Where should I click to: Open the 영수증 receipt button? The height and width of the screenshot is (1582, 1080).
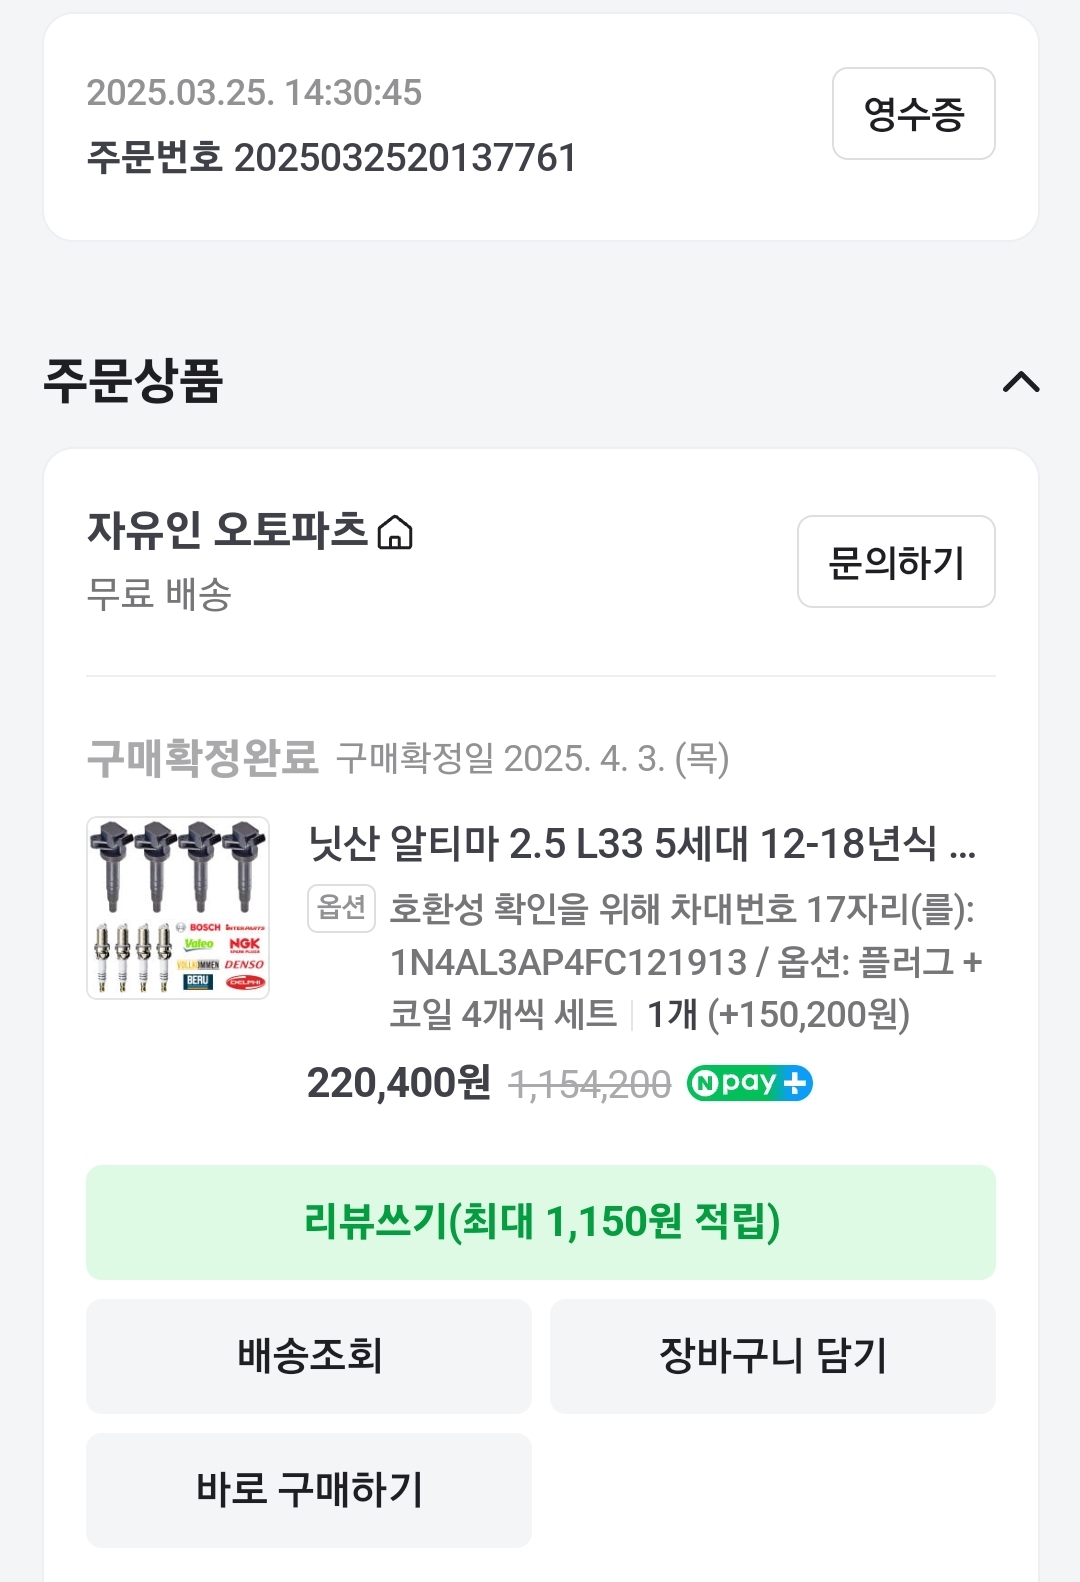[x=913, y=114]
